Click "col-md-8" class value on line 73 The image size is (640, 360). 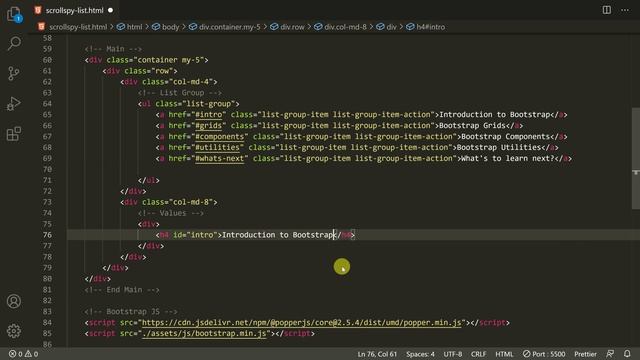[x=191, y=202]
